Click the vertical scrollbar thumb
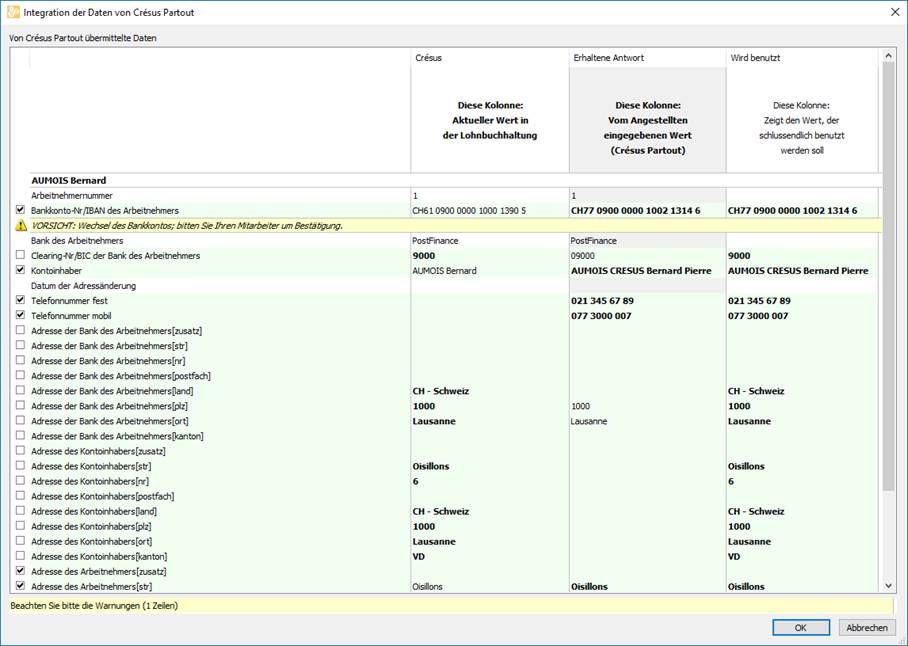Image resolution: width=908 pixels, height=646 pixels. [888, 277]
